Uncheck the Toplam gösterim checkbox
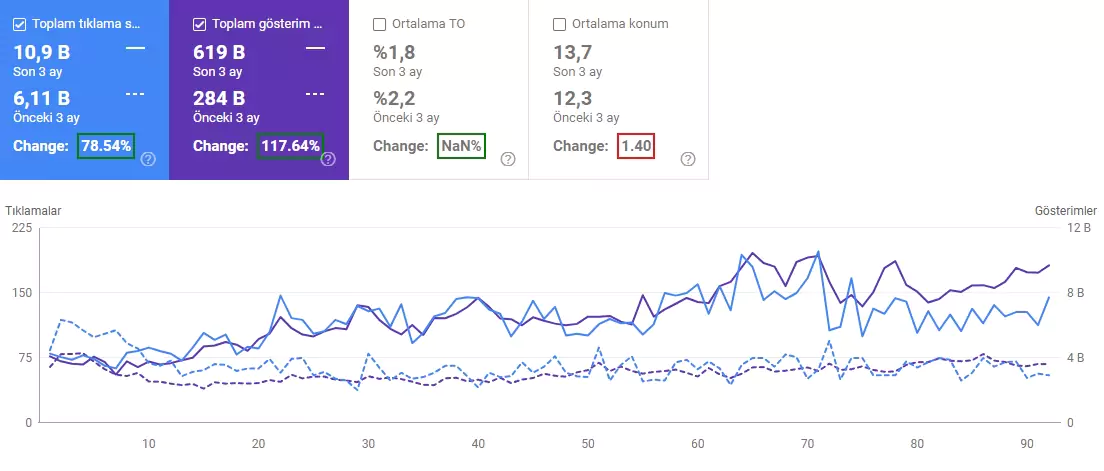Viewport: 1104px width, 471px height. click(x=200, y=24)
